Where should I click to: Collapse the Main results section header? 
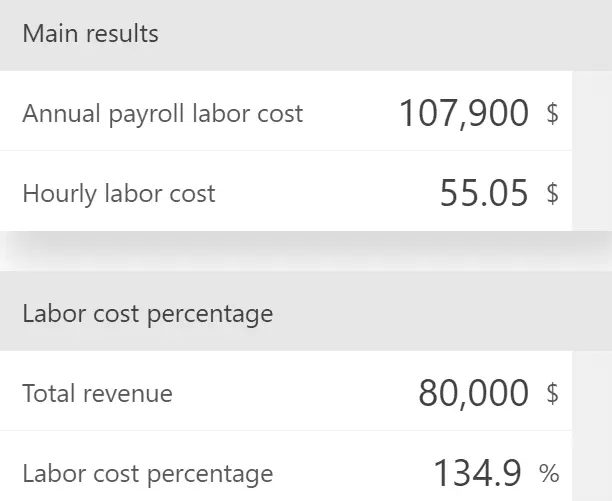click(x=91, y=34)
